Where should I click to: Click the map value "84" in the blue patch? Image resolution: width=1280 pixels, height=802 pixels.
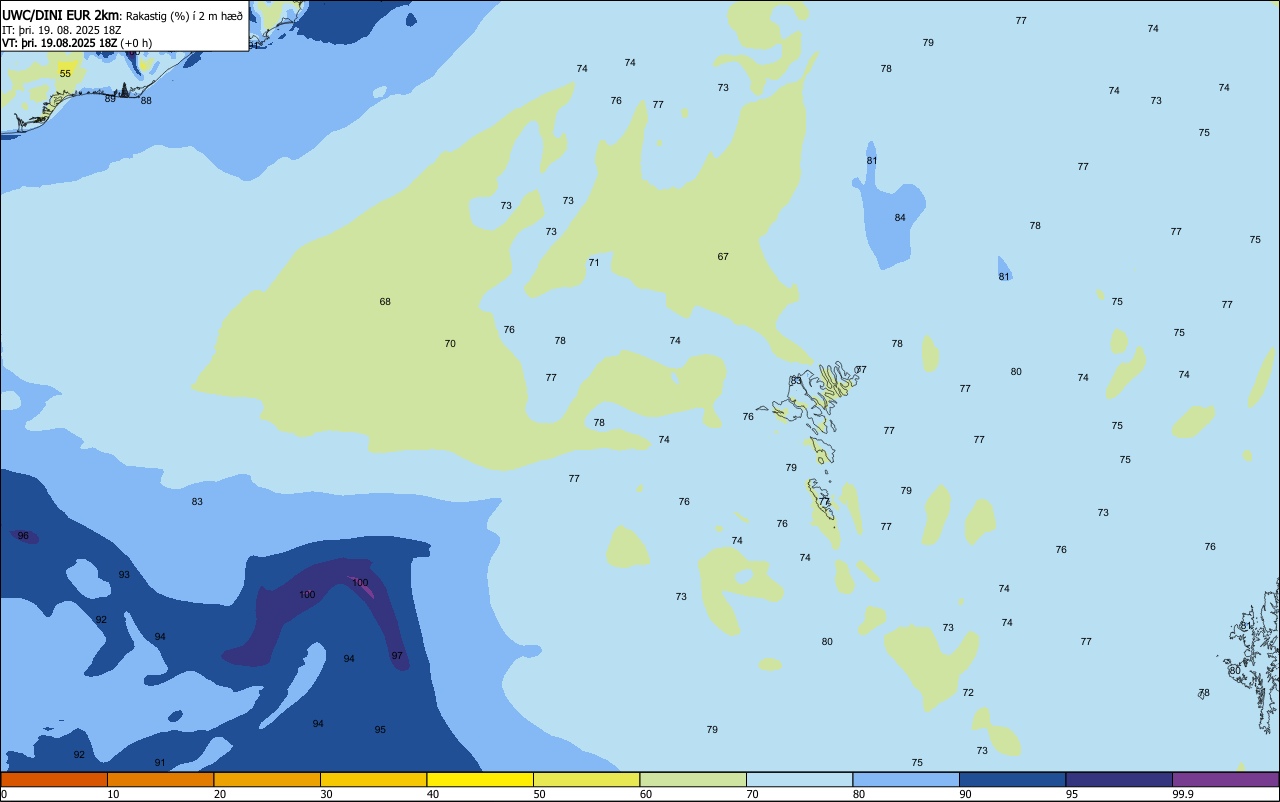point(900,218)
